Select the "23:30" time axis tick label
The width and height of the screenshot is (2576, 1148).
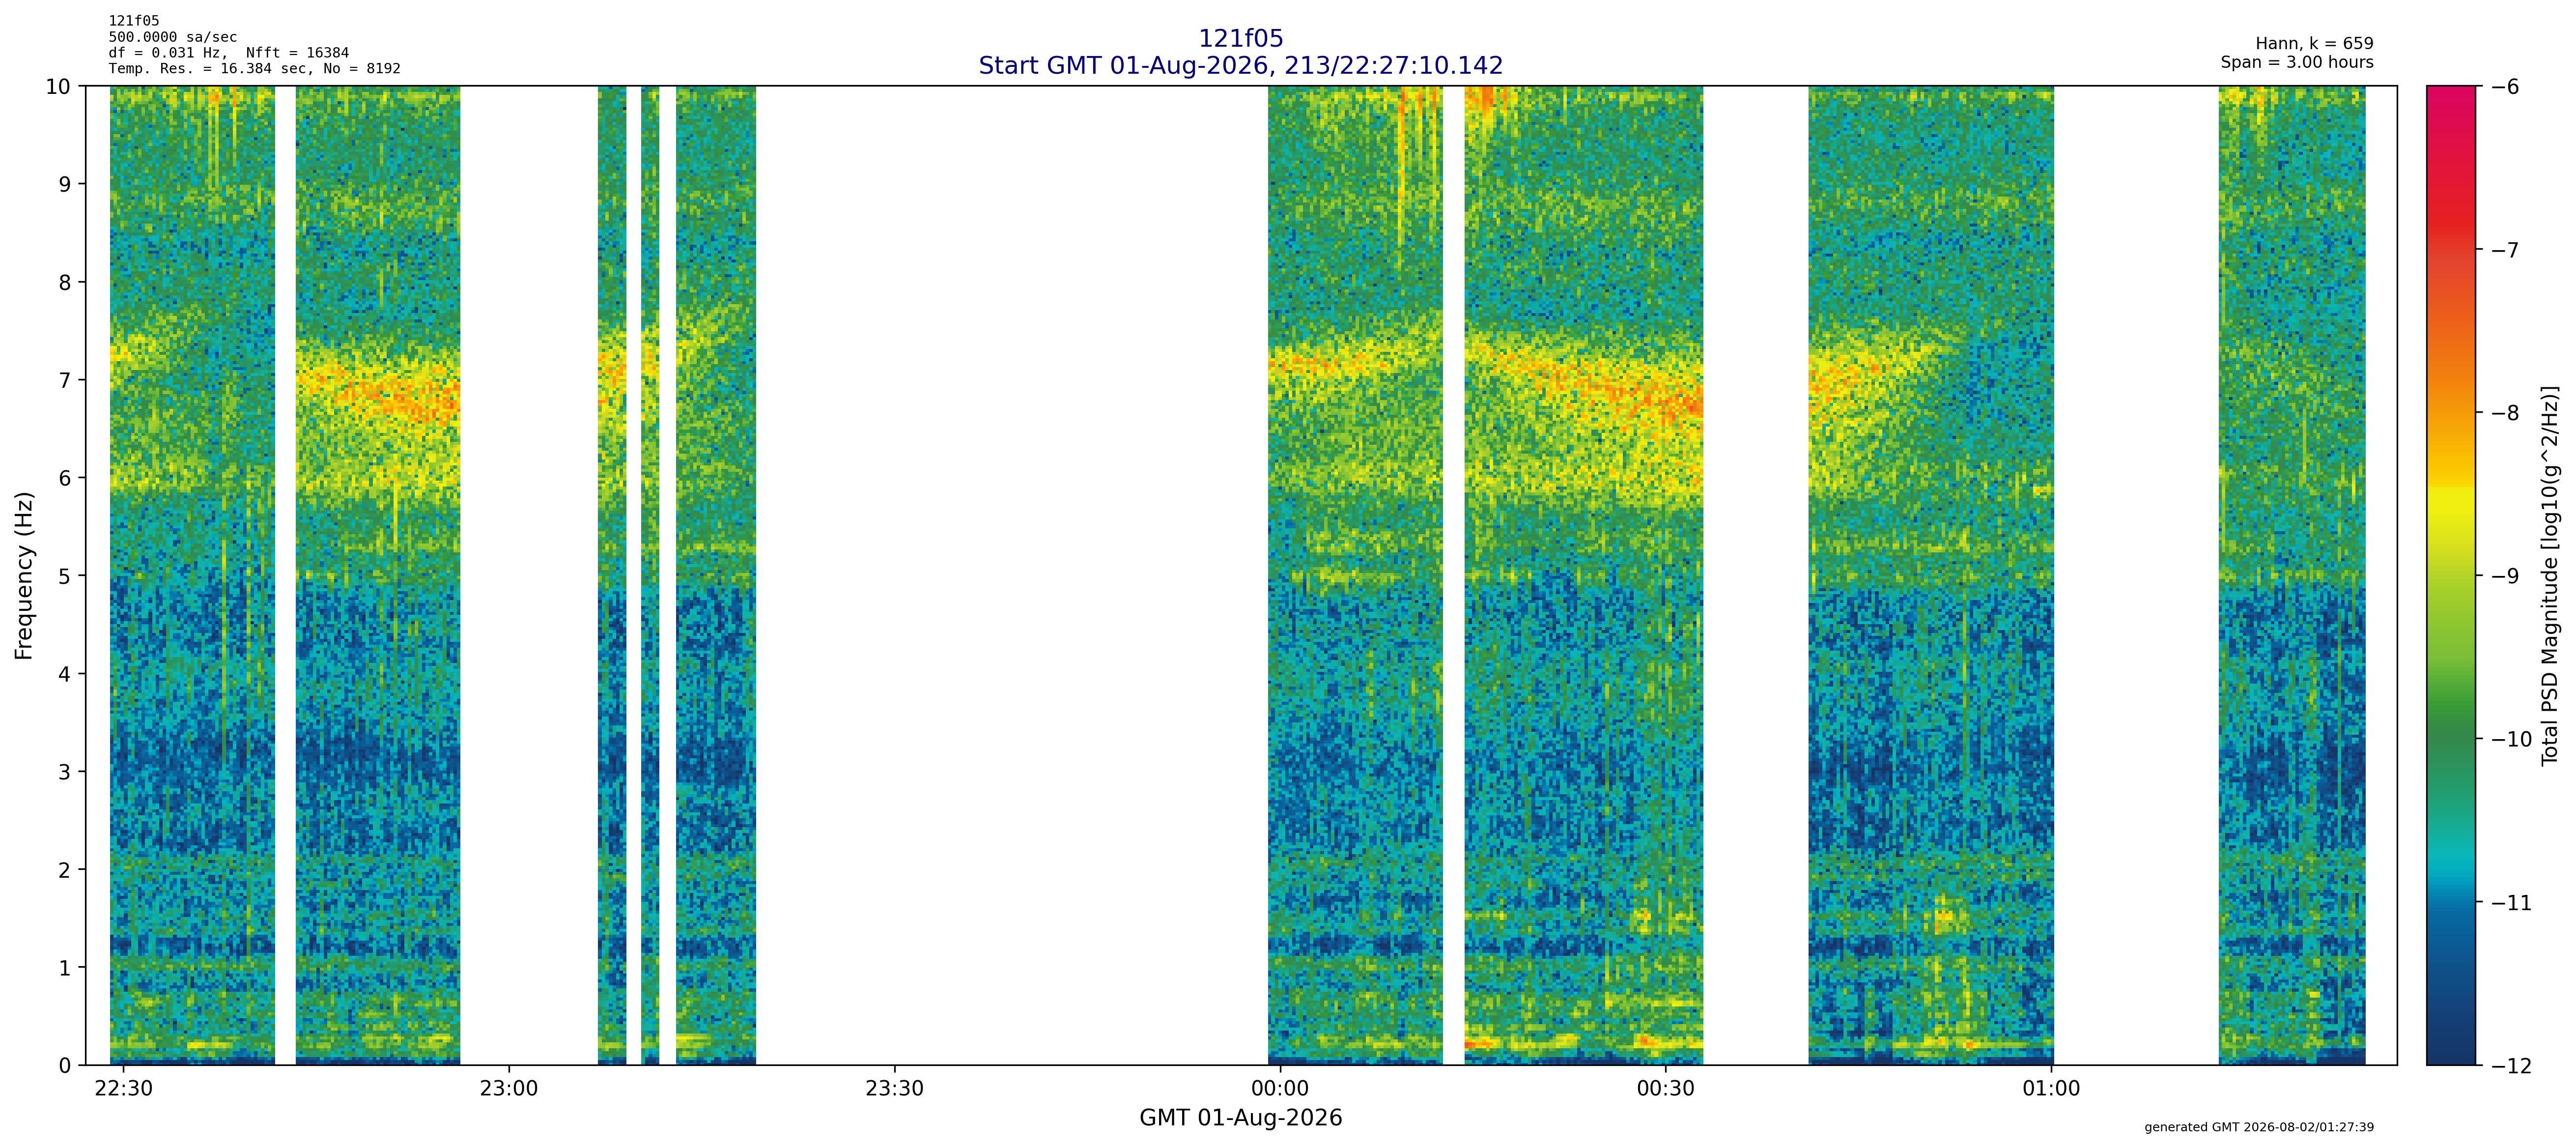click(894, 1089)
